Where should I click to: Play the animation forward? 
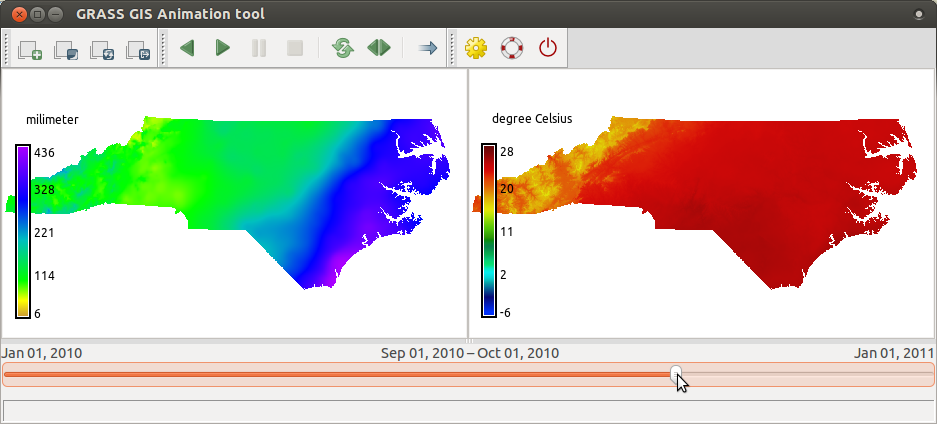[222, 48]
